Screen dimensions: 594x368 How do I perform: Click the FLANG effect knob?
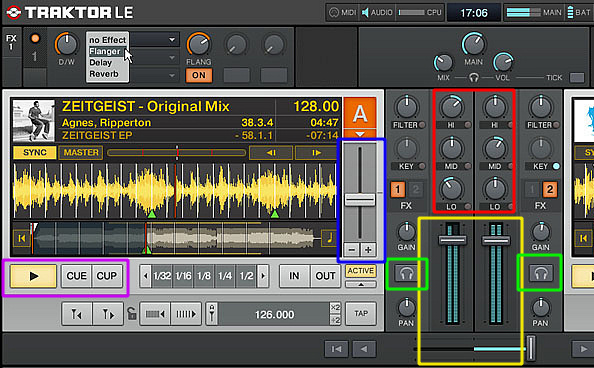[199, 44]
